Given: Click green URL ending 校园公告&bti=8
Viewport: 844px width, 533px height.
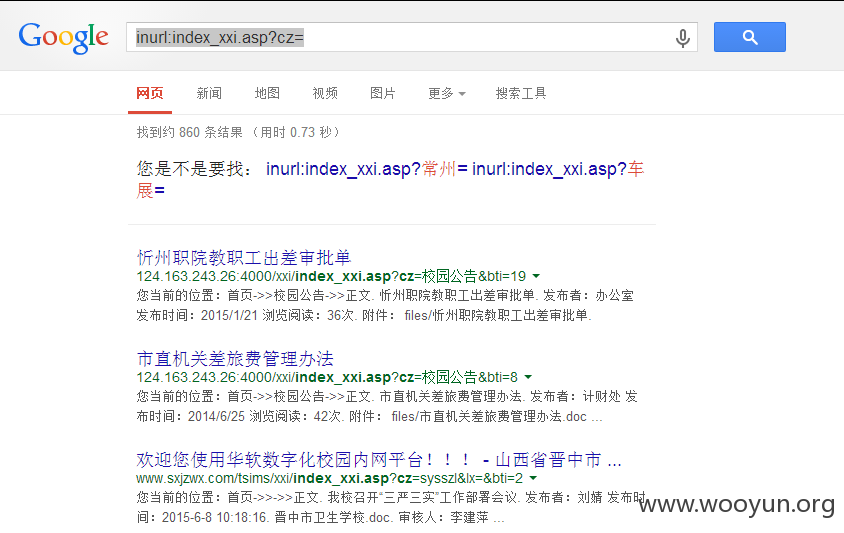Looking at the screenshot, I should 327,377.
